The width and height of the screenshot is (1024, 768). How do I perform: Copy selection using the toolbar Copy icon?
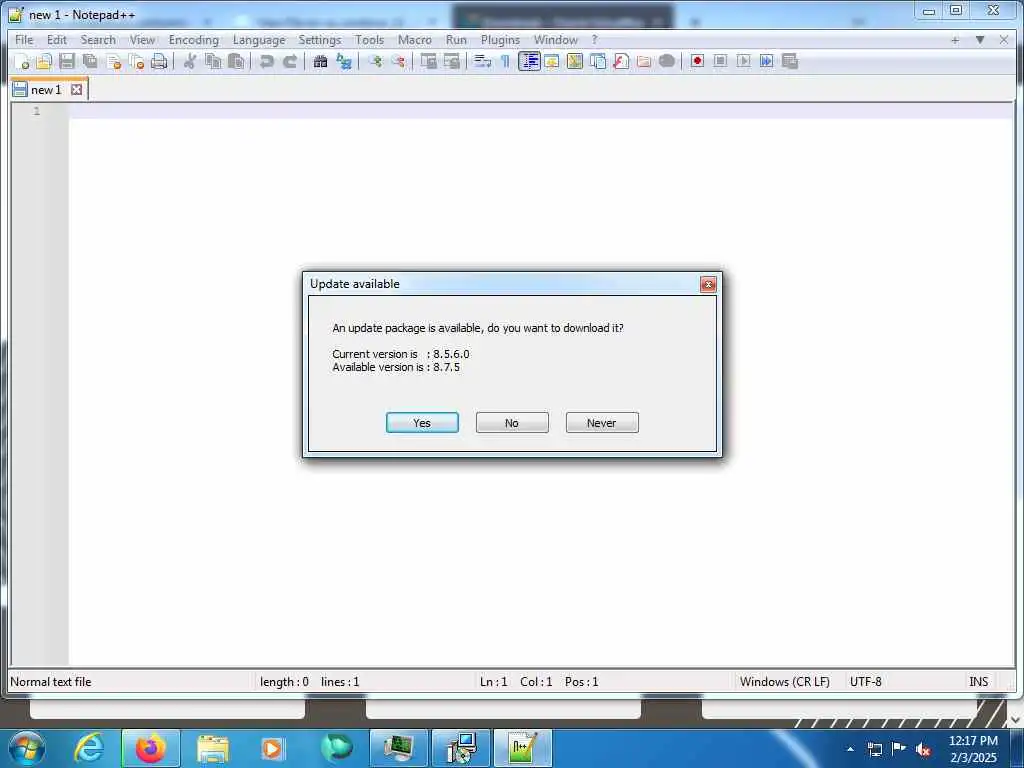(213, 61)
